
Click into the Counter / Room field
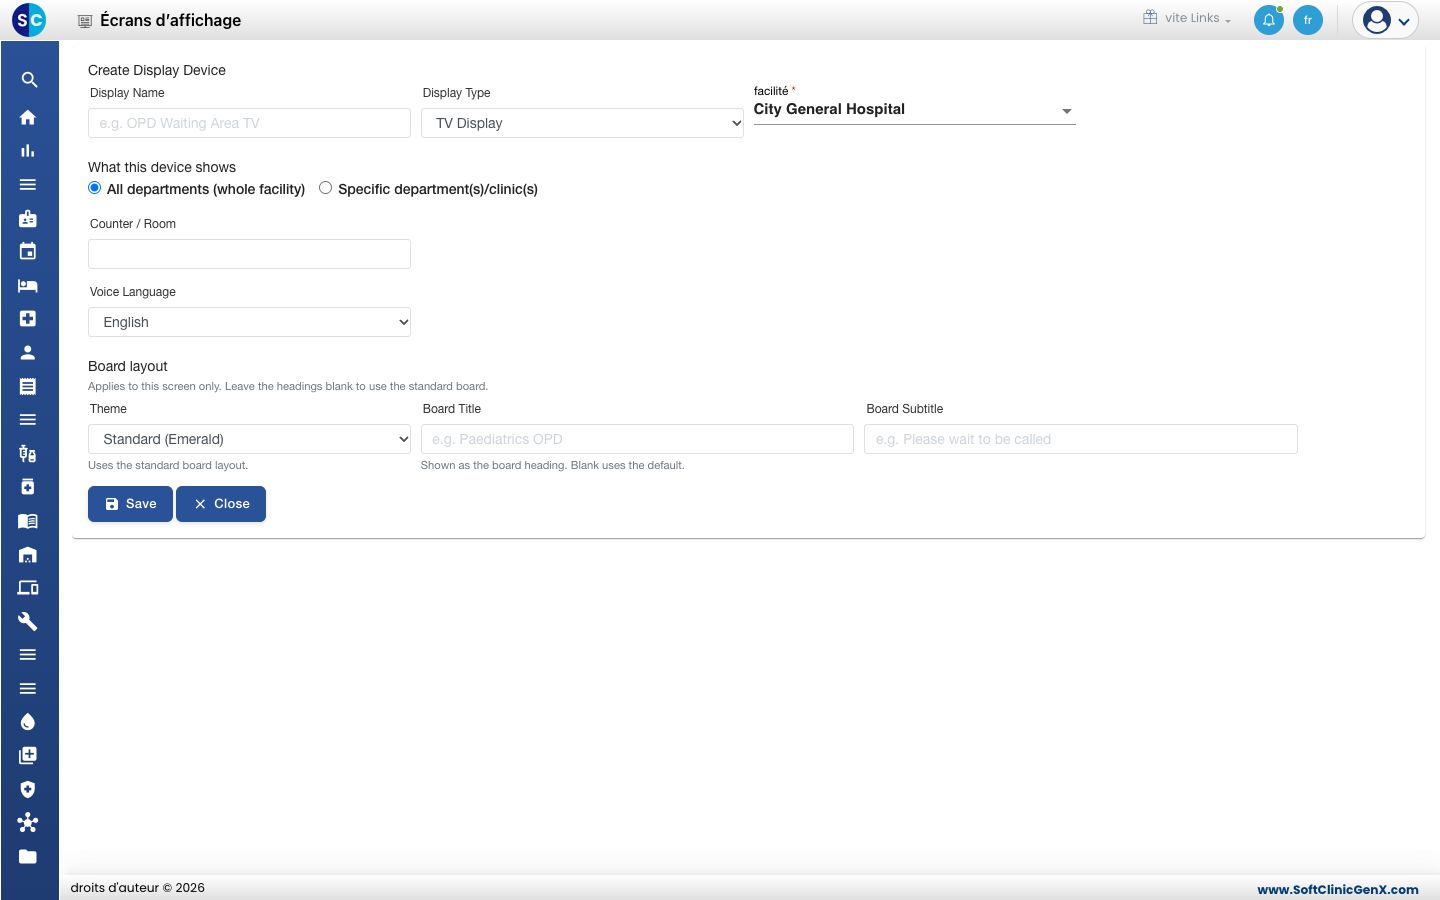click(x=249, y=254)
